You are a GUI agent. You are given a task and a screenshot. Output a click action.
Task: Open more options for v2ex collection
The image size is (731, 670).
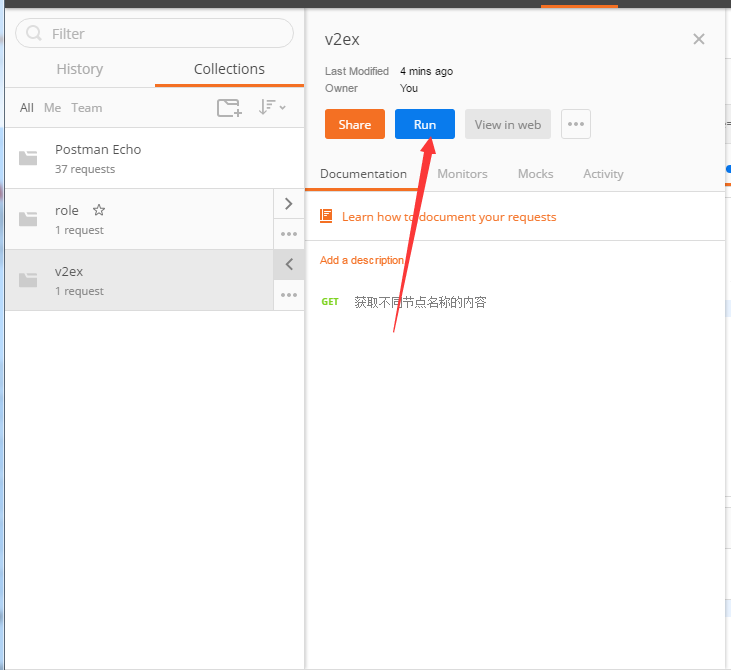[289, 295]
